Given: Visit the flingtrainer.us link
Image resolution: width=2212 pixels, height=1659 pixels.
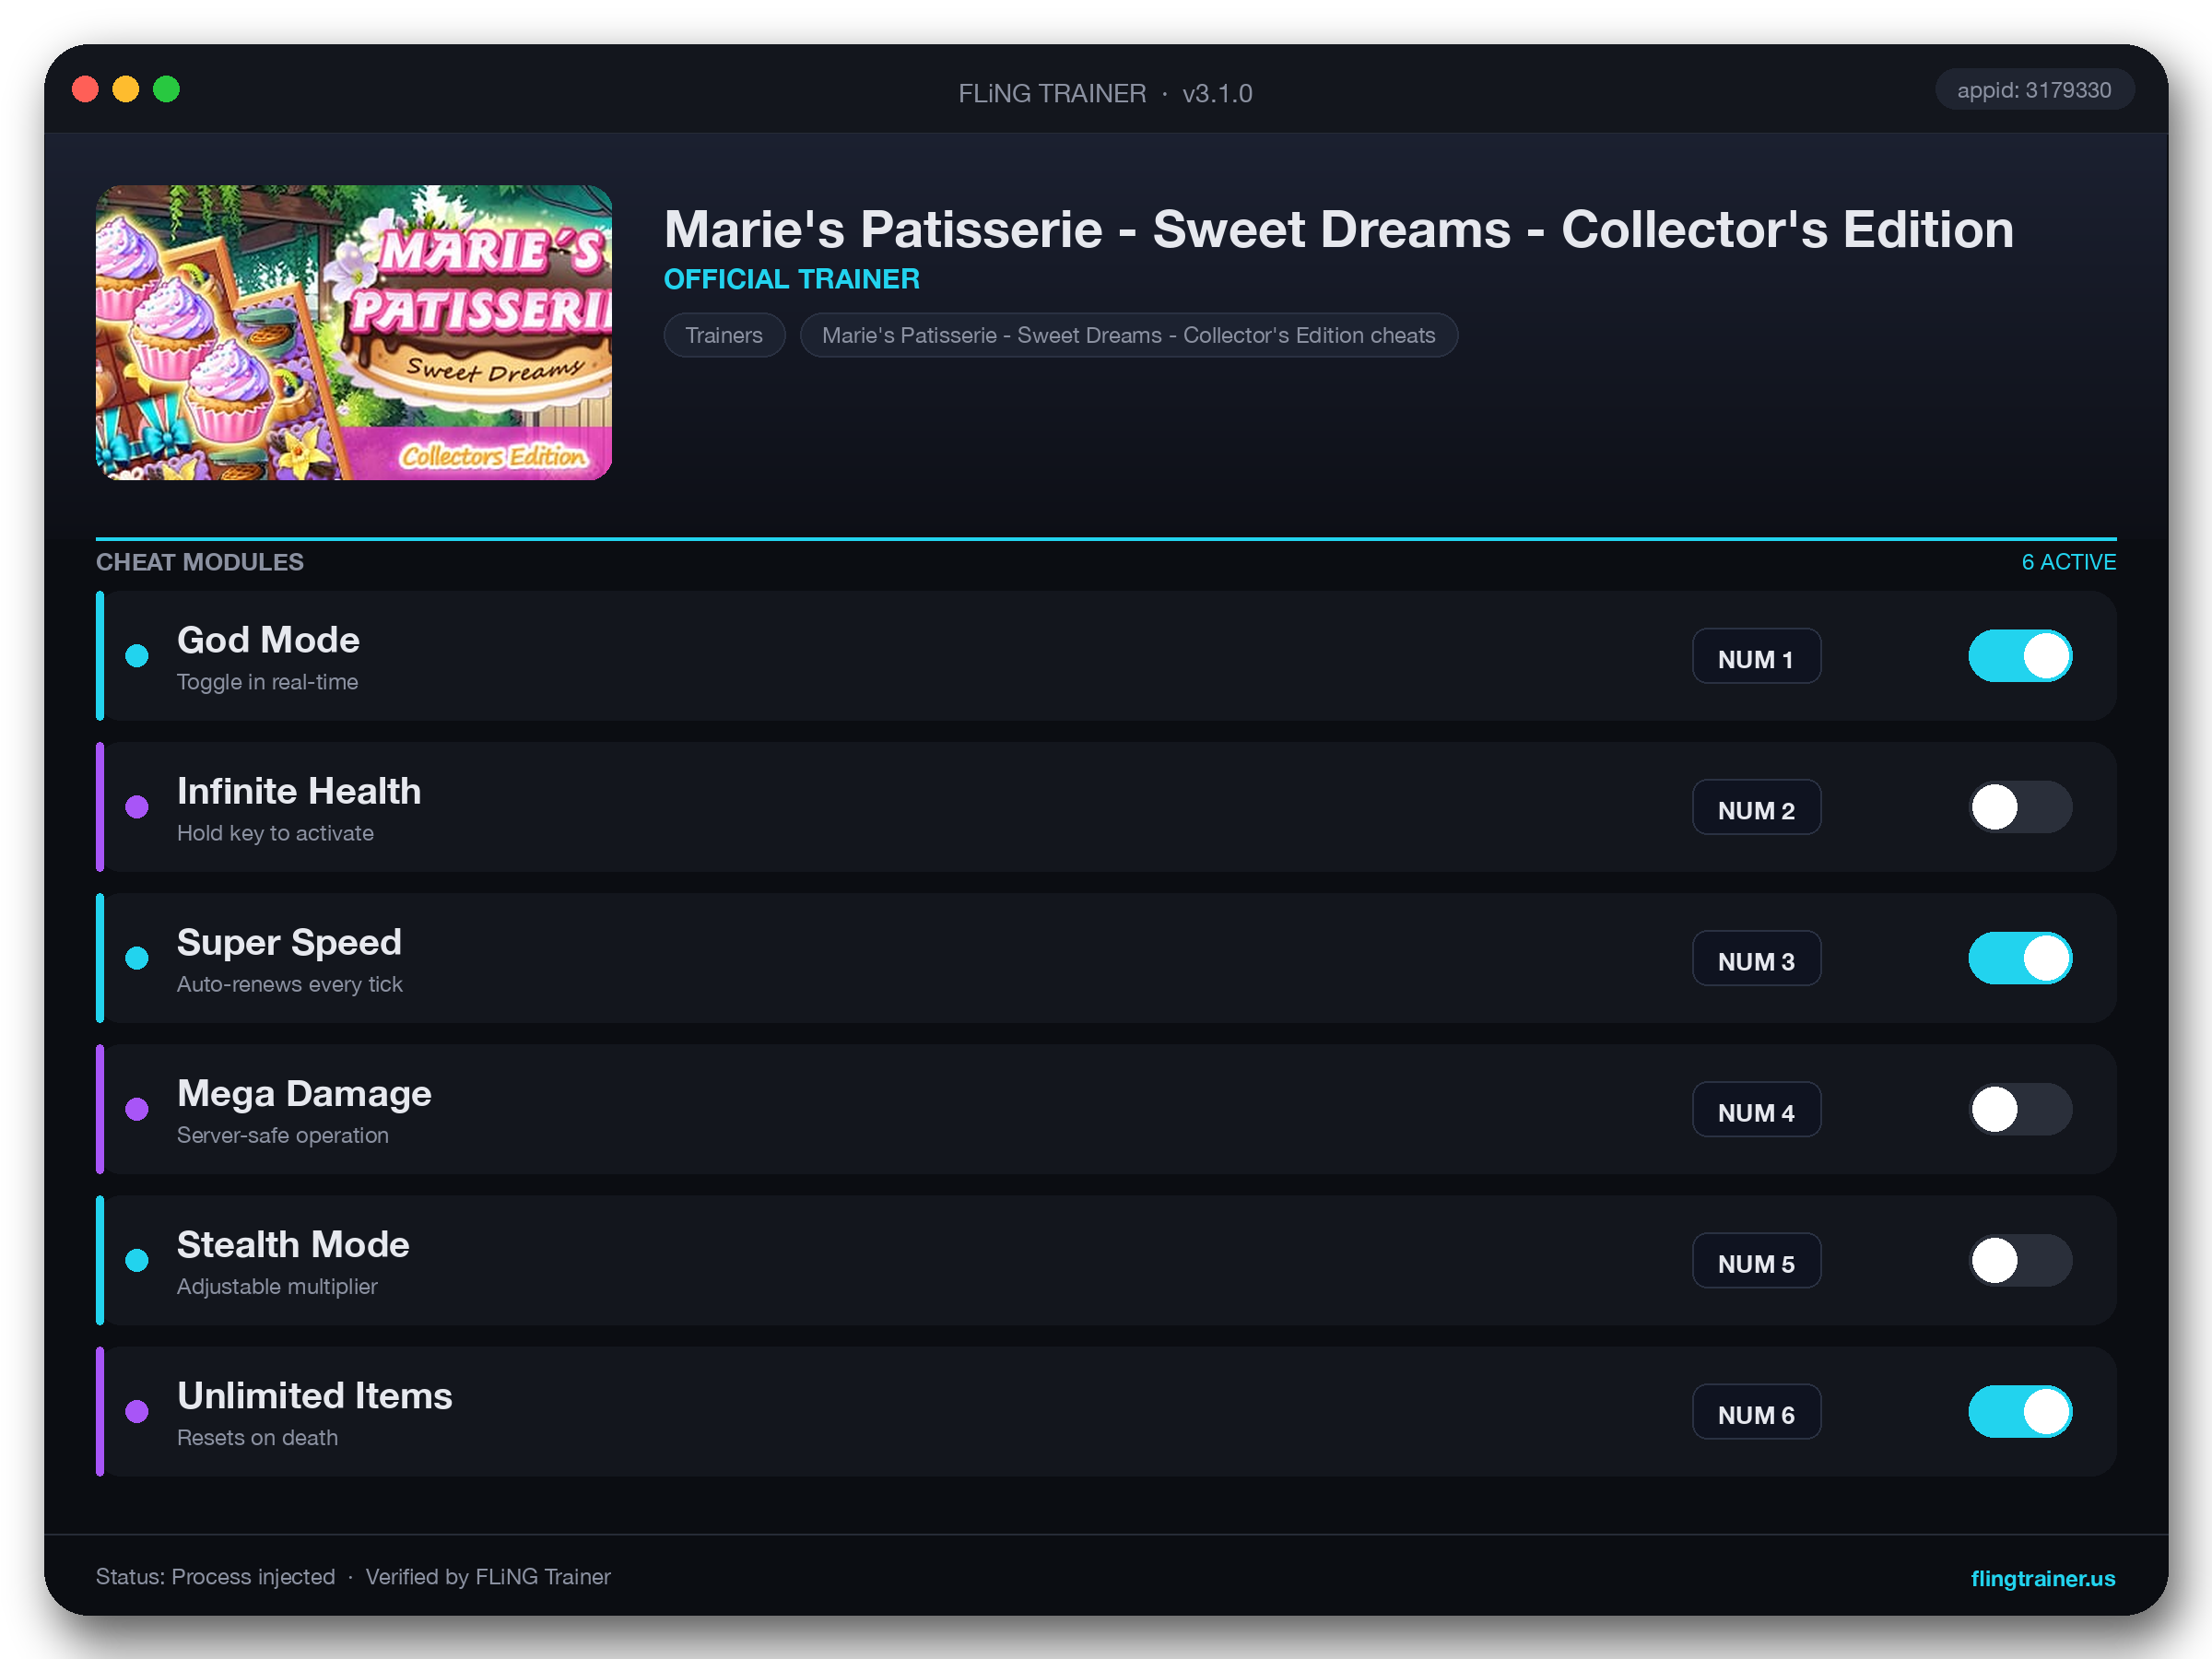Looking at the screenshot, I should tap(2042, 1578).
